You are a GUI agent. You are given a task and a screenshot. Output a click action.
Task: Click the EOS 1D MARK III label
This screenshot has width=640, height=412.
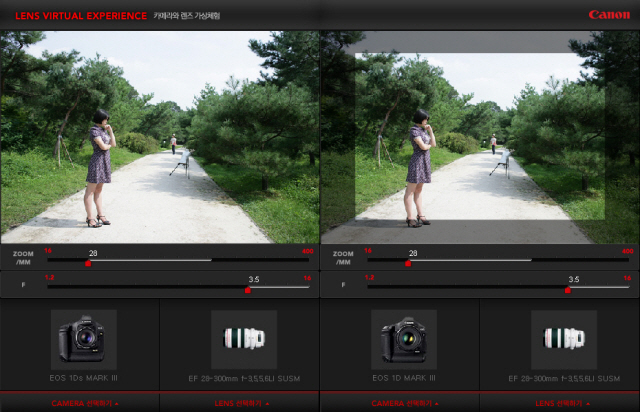point(402,379)
